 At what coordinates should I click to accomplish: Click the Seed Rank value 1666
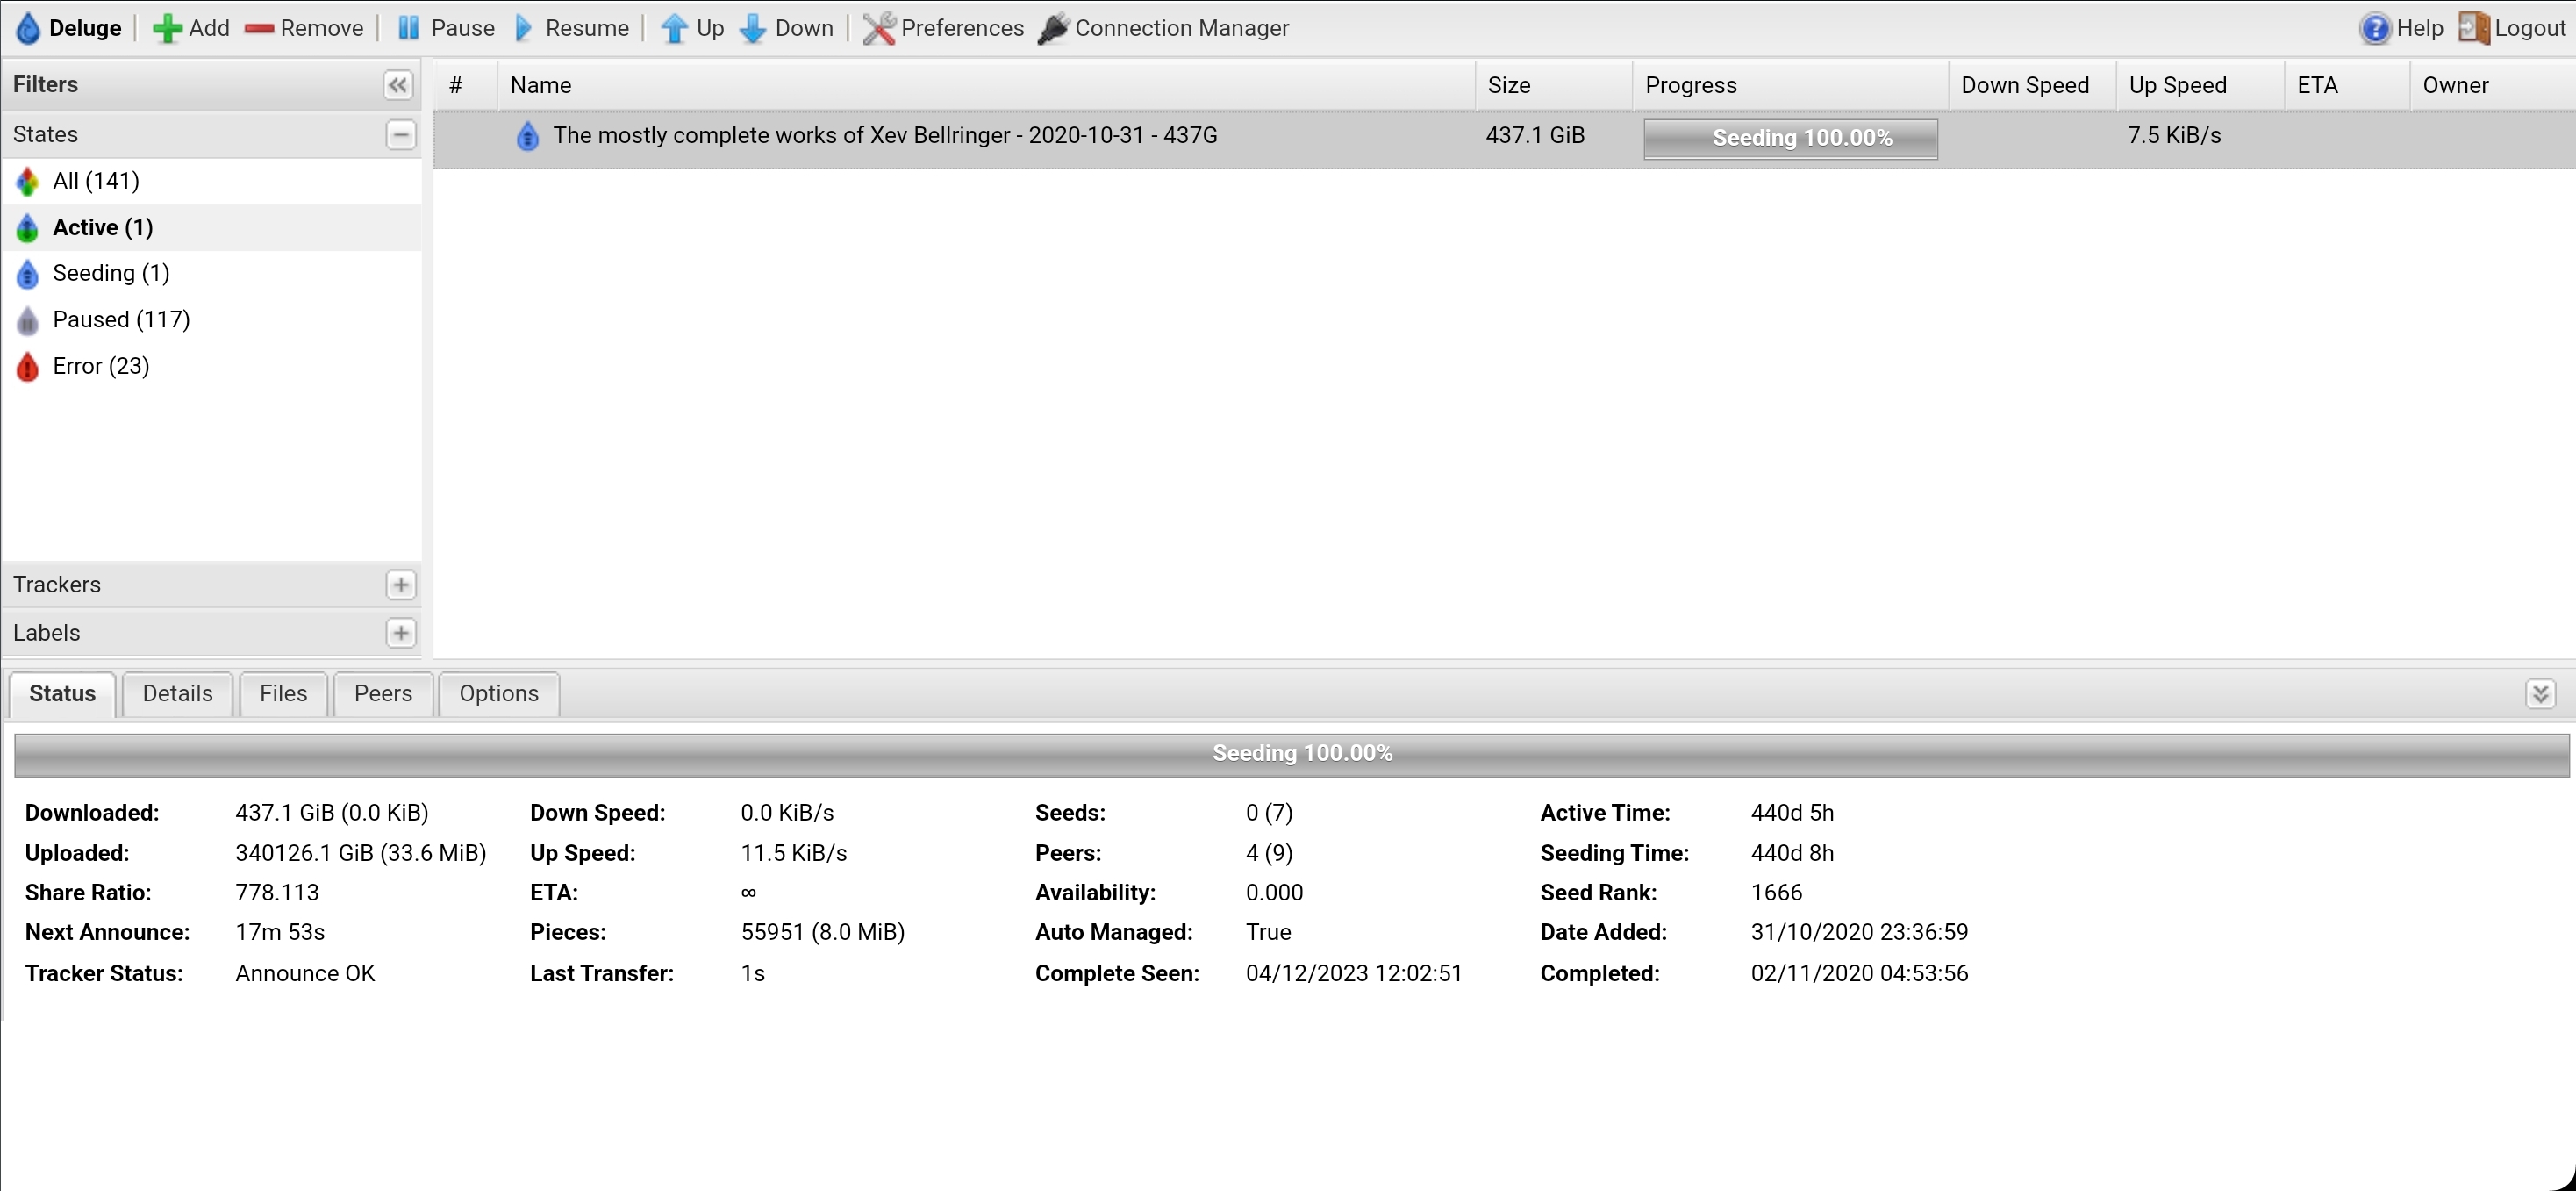(x=1776, y=892)
